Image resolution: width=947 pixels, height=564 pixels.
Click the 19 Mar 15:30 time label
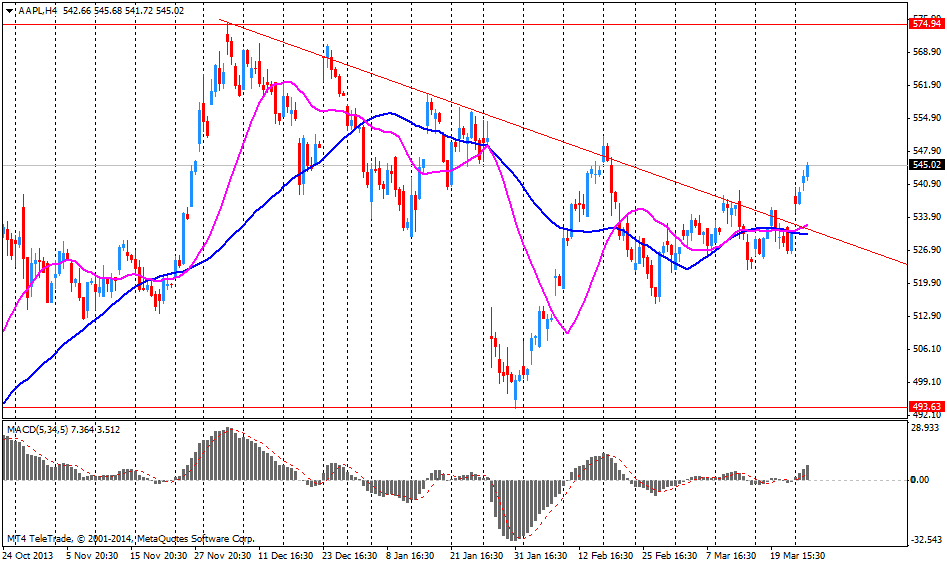coord(798,555)
